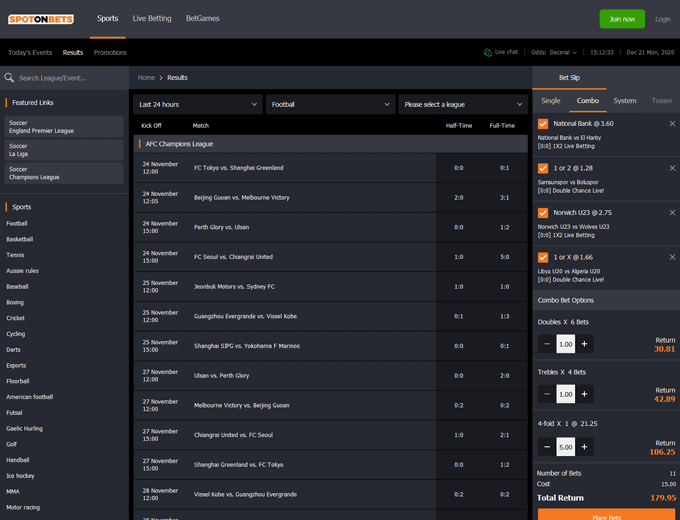Select MMA in the Sports list

(13, 491)
